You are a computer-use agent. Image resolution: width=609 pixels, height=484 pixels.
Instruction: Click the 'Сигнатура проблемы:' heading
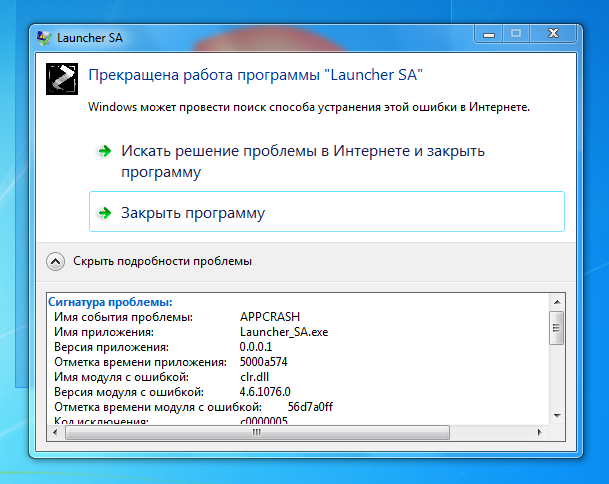coord(110,302)
